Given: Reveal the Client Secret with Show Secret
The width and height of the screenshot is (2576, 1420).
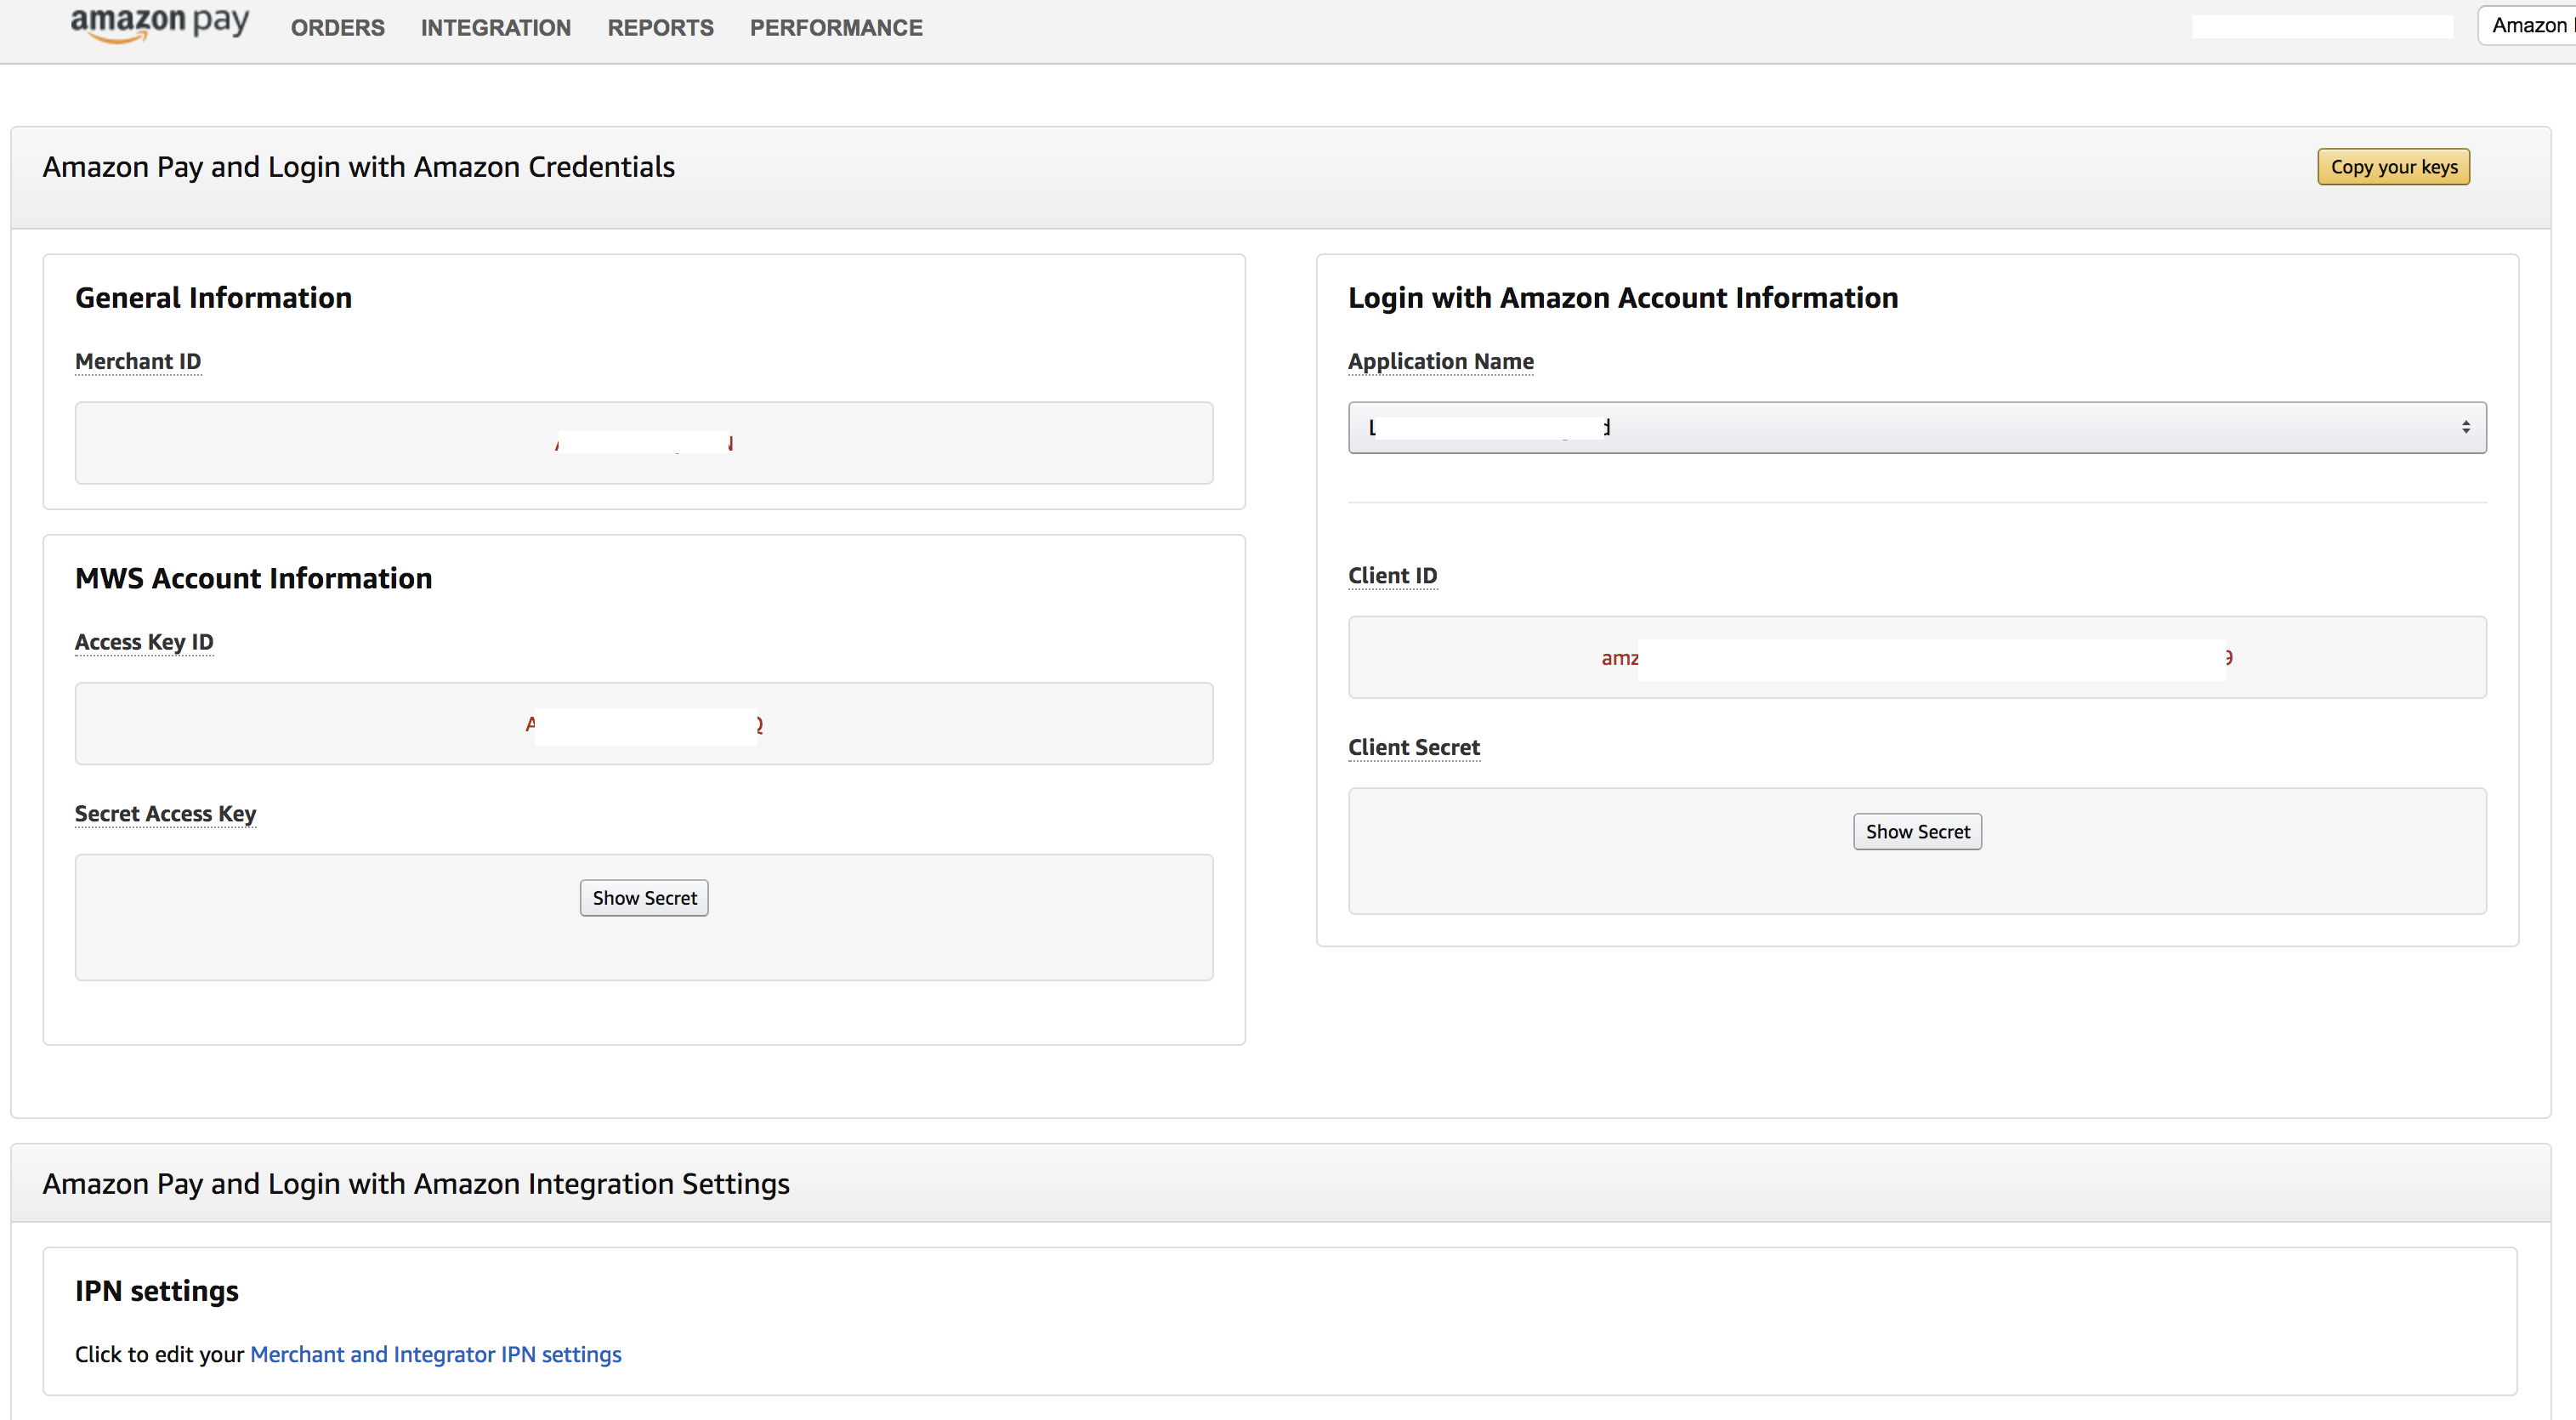Looking at the screenshot, I should click(1917, 832).
